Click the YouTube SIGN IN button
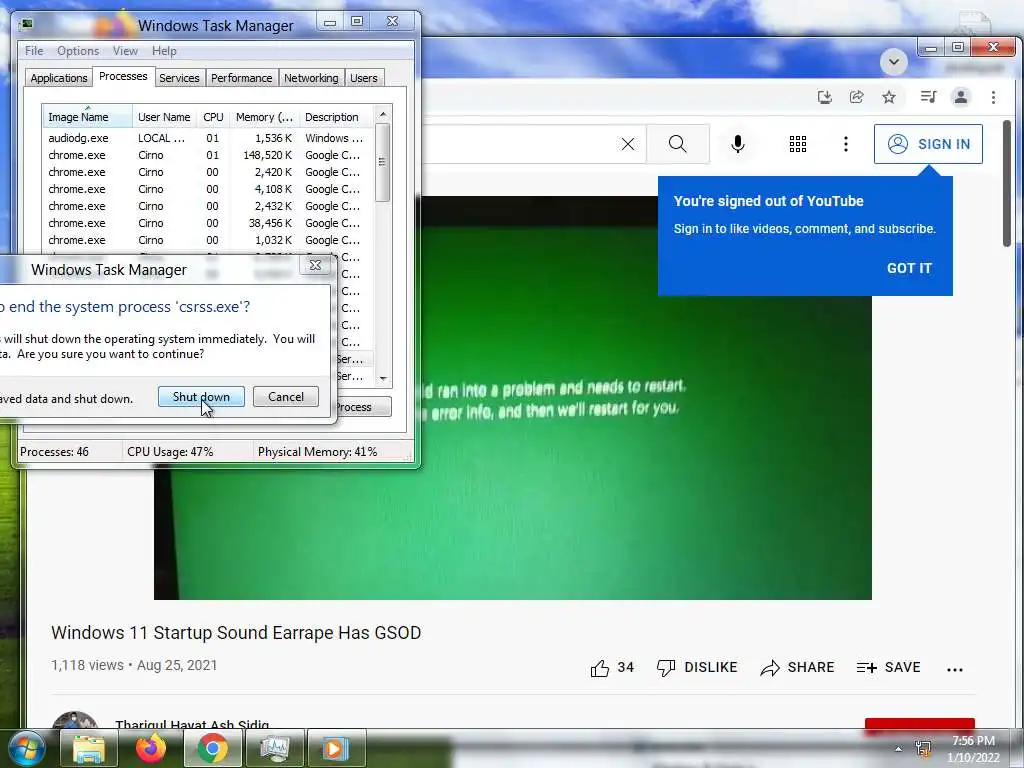The height and width of the screenshot is (768, 1024). pos(928,144)
